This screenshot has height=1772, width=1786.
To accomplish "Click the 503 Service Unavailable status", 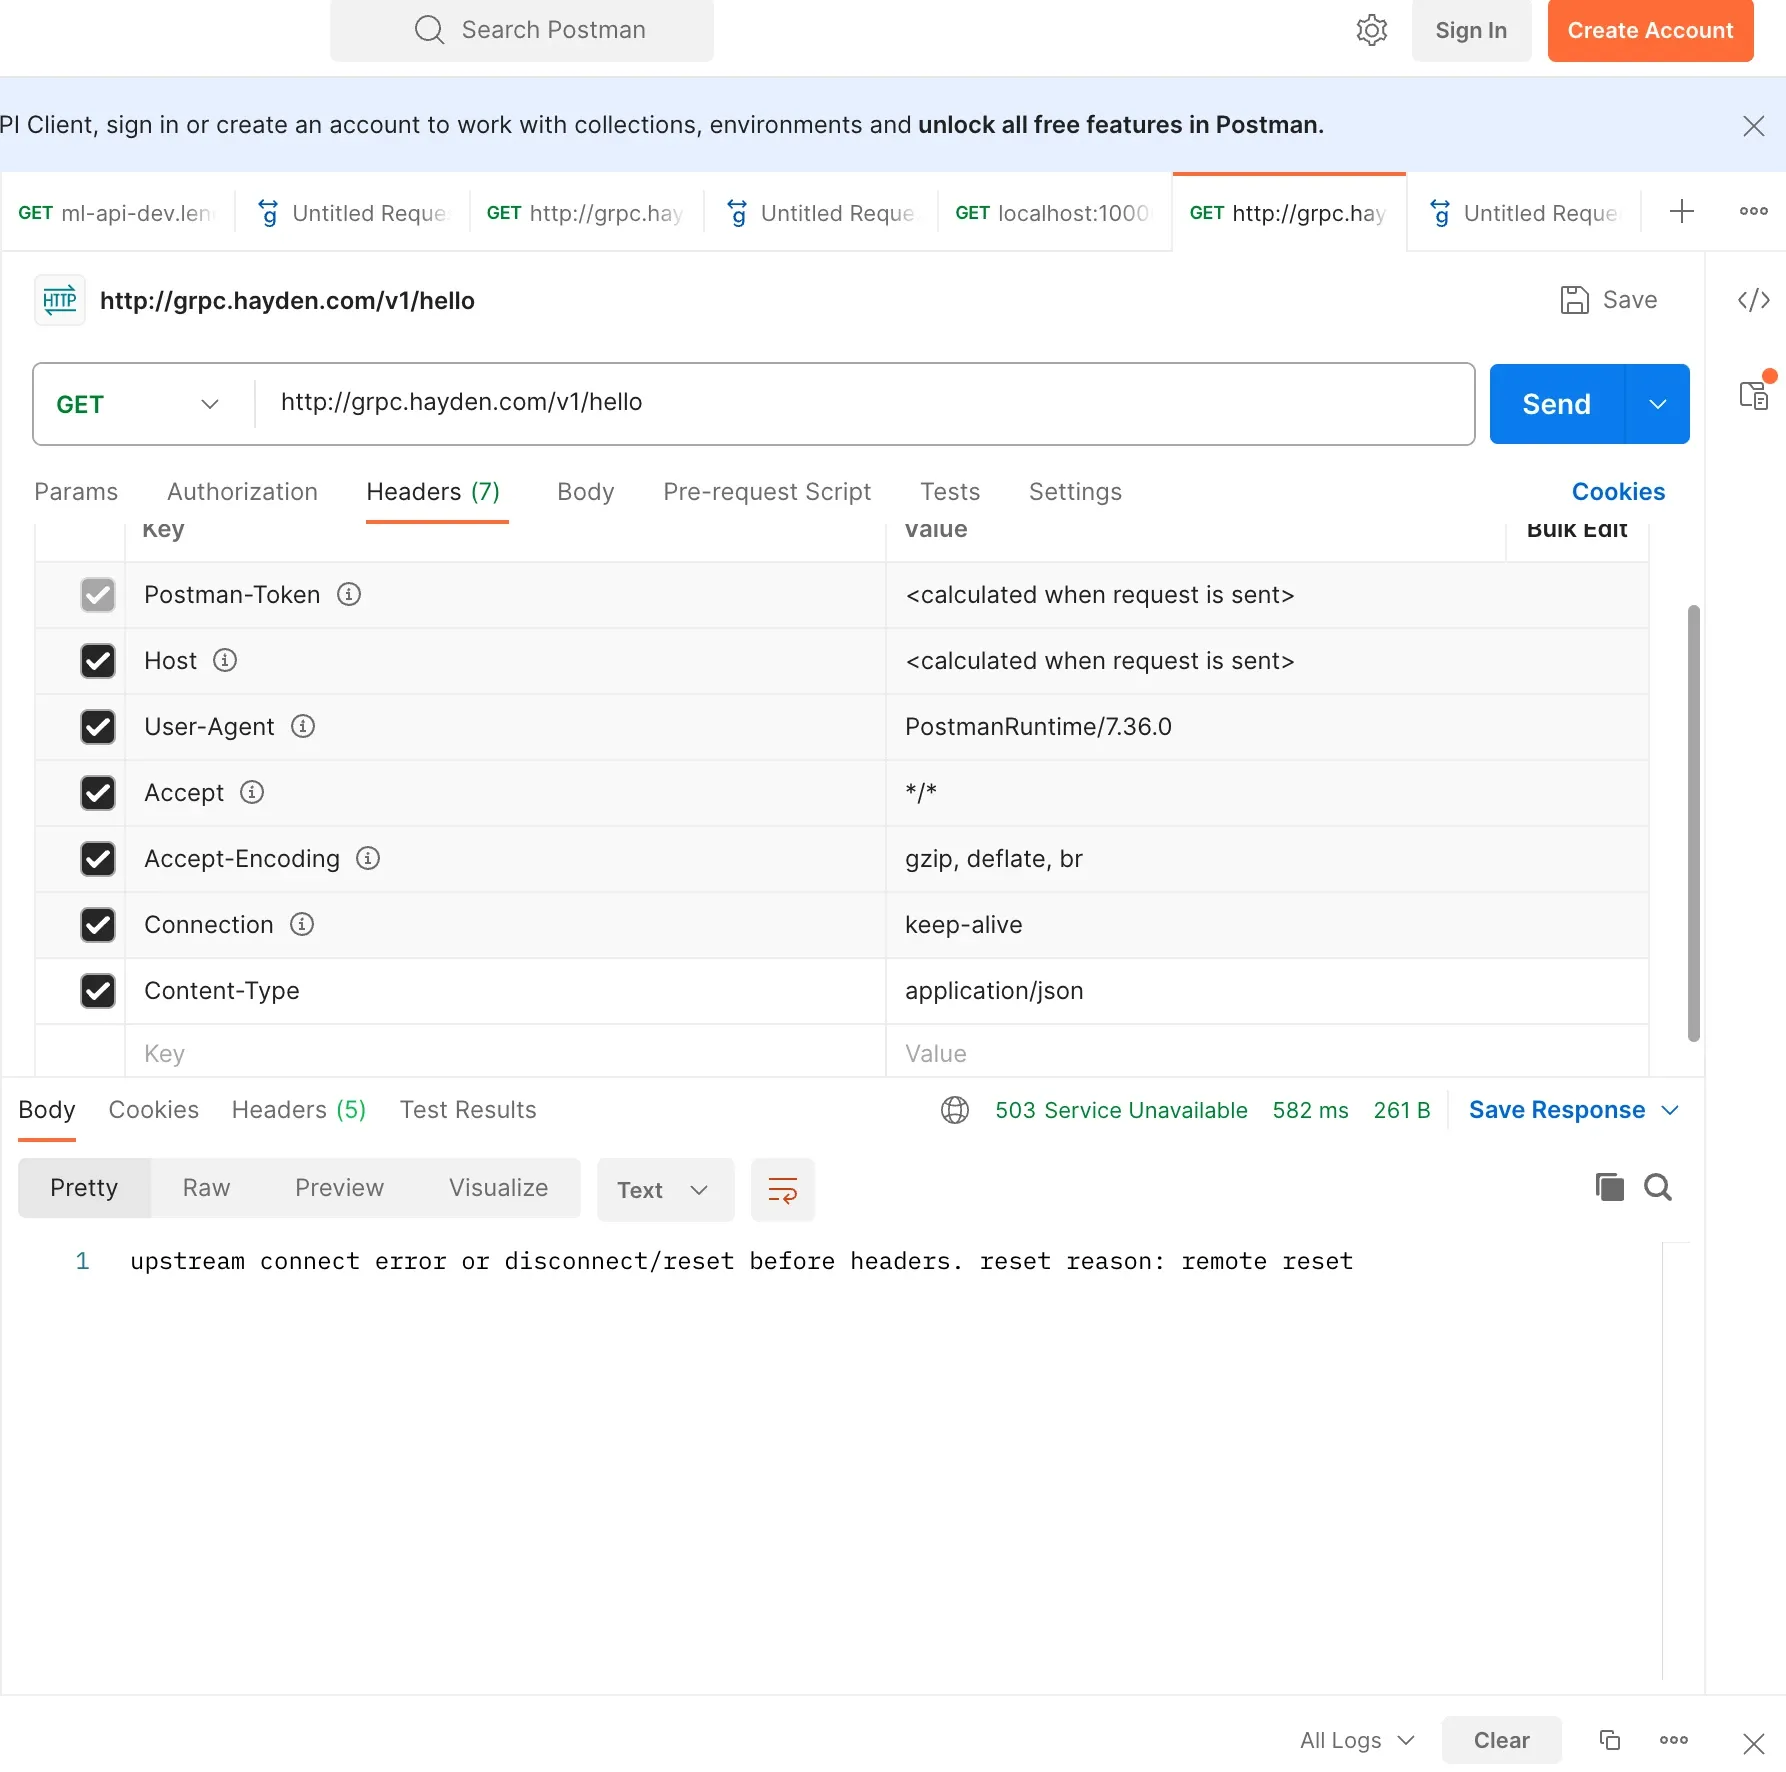I will coord(1121,1110).
